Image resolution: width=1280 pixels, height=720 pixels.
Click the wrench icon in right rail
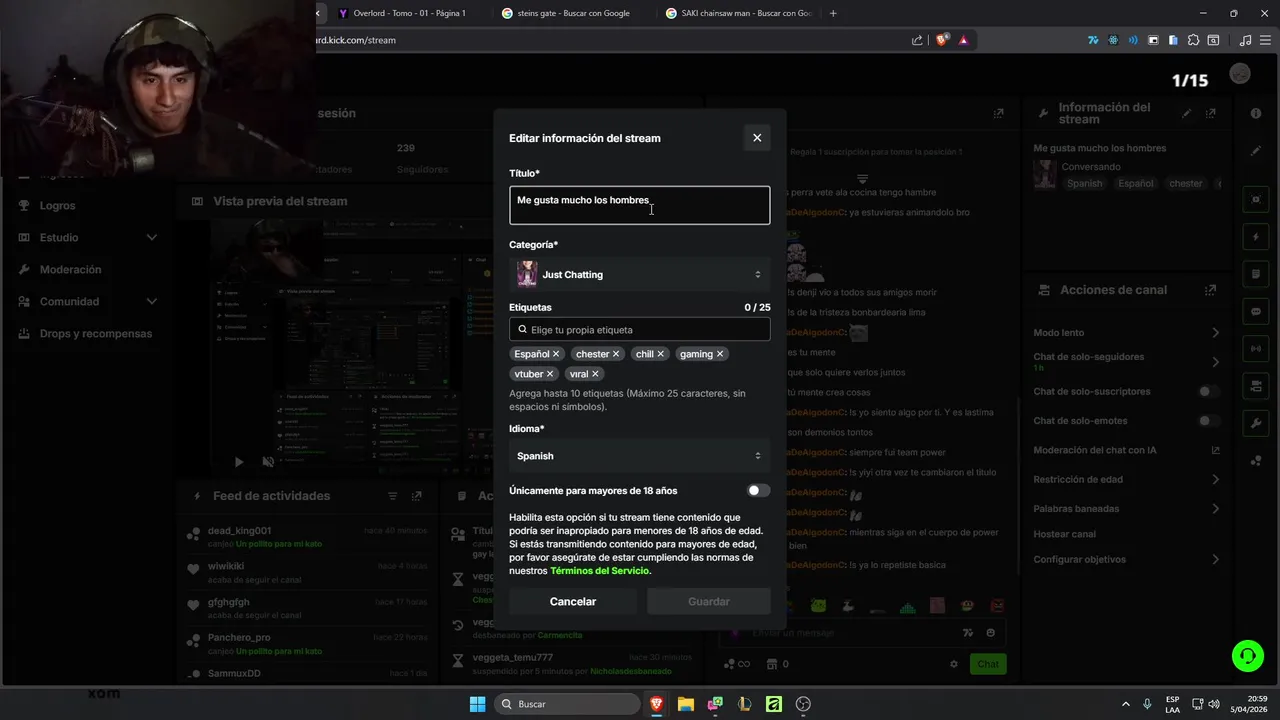(x=1256, y=423)
